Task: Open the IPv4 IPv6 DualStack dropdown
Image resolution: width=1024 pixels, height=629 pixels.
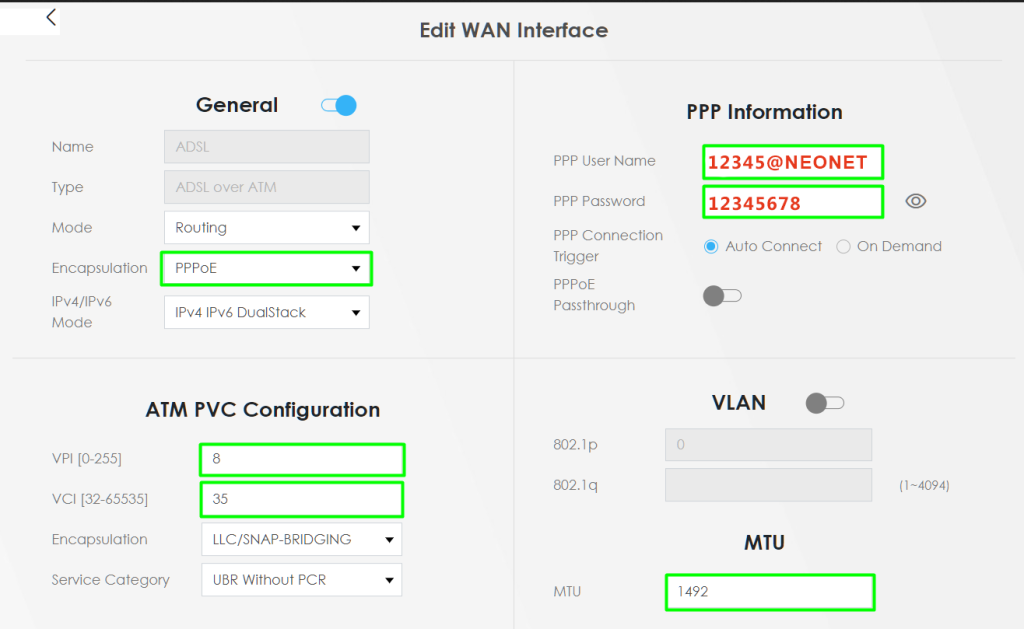Action: (266, 312)
